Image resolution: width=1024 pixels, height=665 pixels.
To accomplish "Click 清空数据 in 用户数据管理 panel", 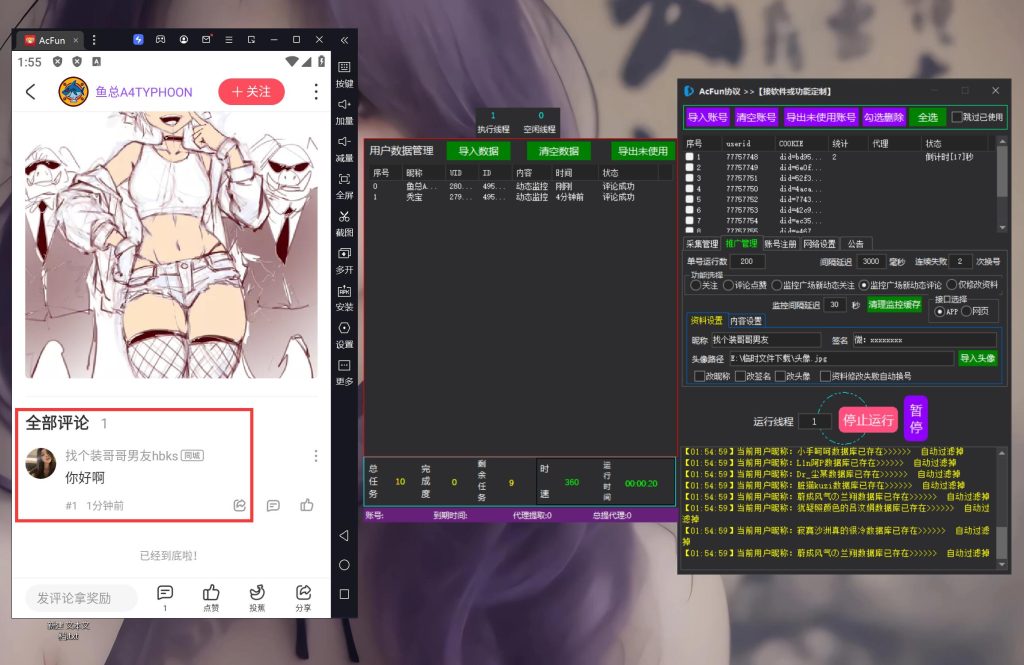I will point(559,151).
